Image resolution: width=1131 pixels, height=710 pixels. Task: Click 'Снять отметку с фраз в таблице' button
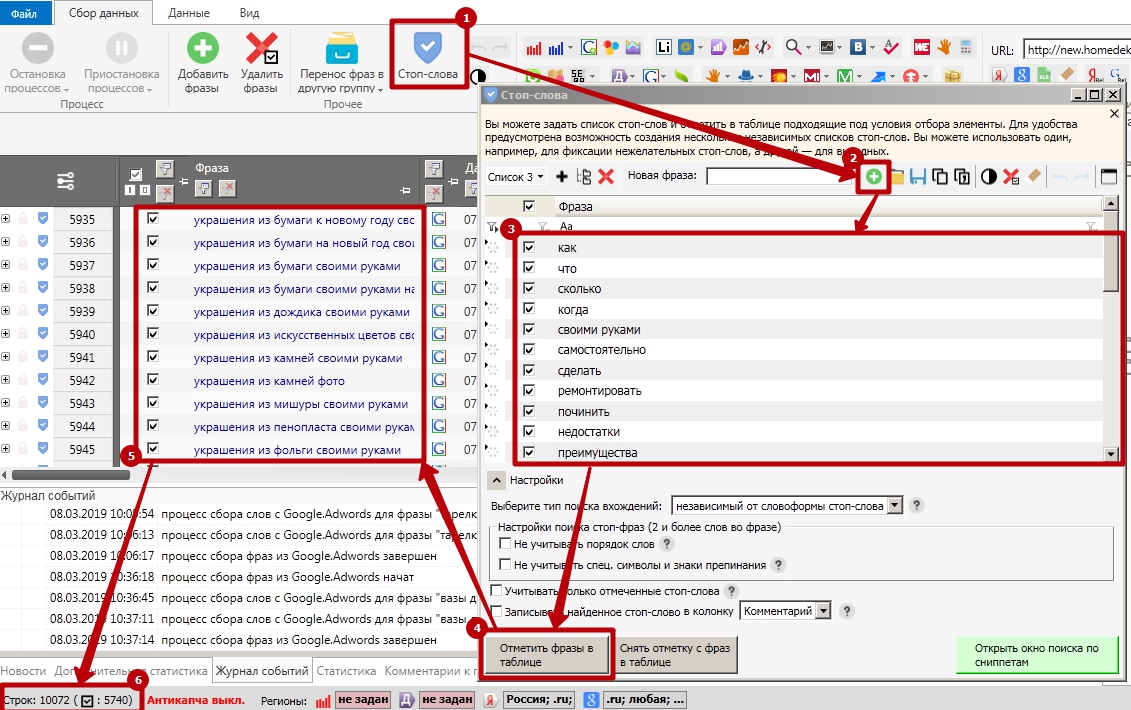(x=675, y=654)
